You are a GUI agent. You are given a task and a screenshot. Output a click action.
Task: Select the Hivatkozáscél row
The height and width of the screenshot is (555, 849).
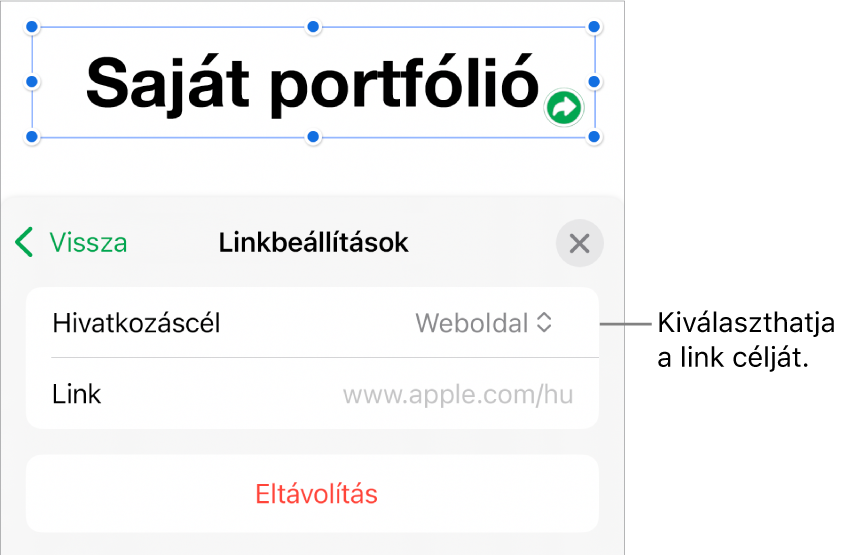[x=312, y=323]
